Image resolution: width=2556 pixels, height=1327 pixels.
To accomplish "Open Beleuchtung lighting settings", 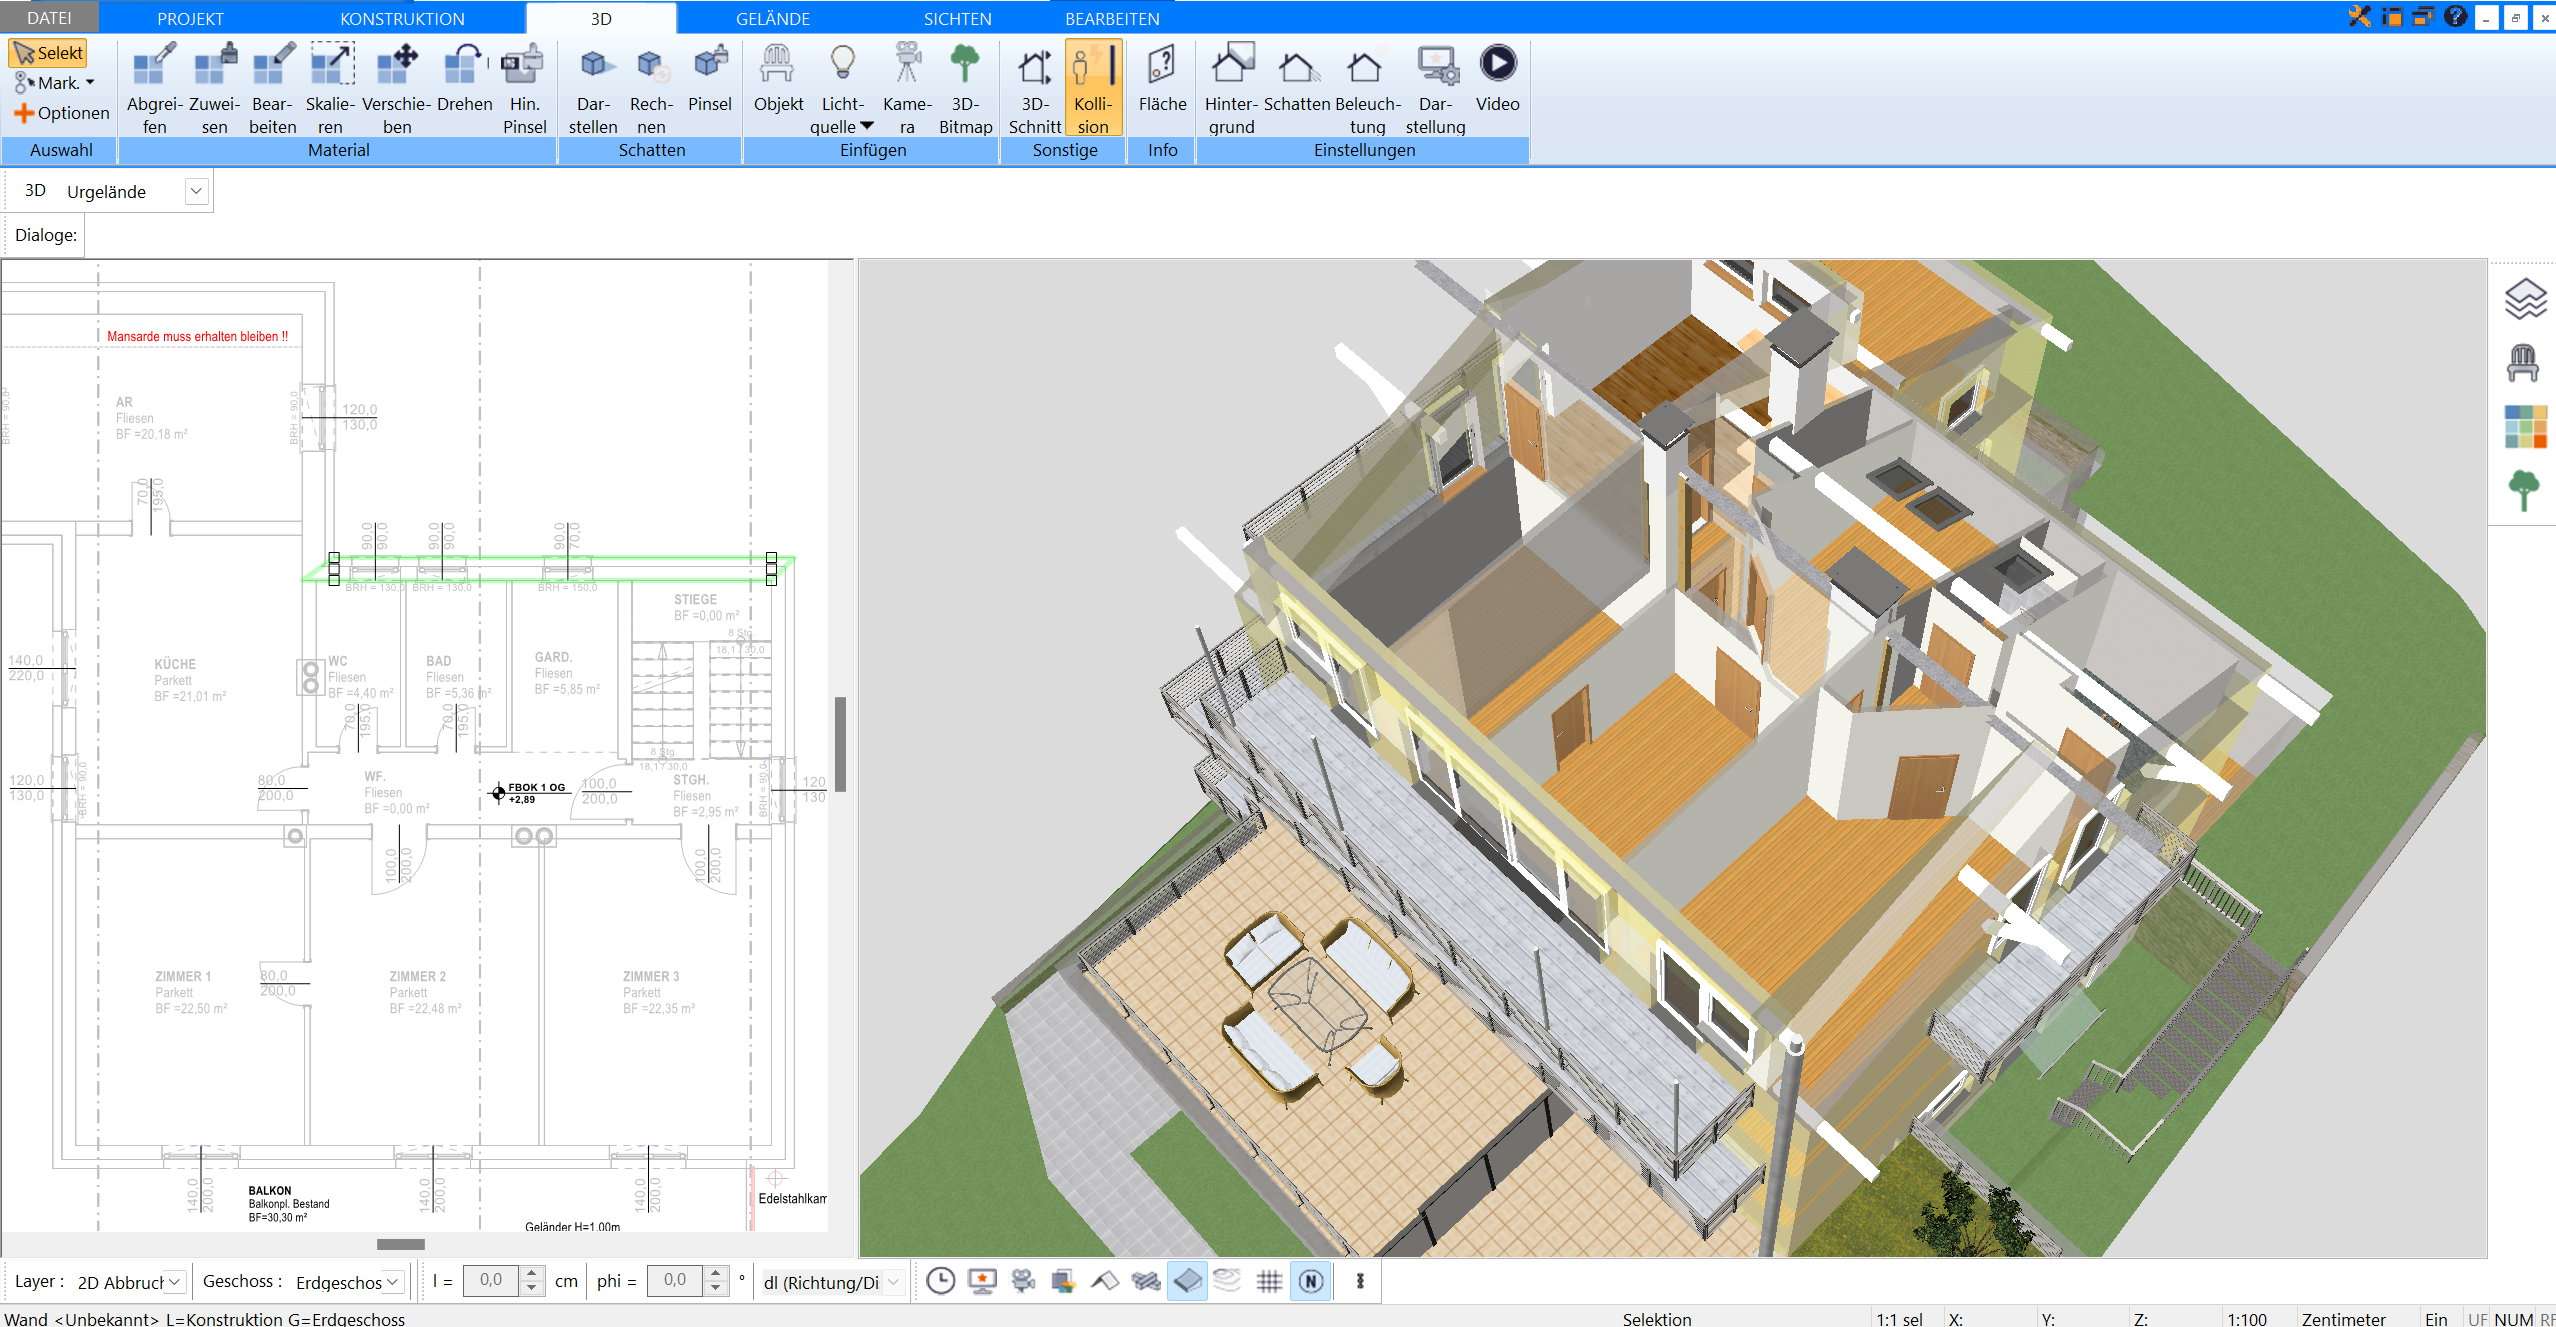I will (x=1367, y=88).
